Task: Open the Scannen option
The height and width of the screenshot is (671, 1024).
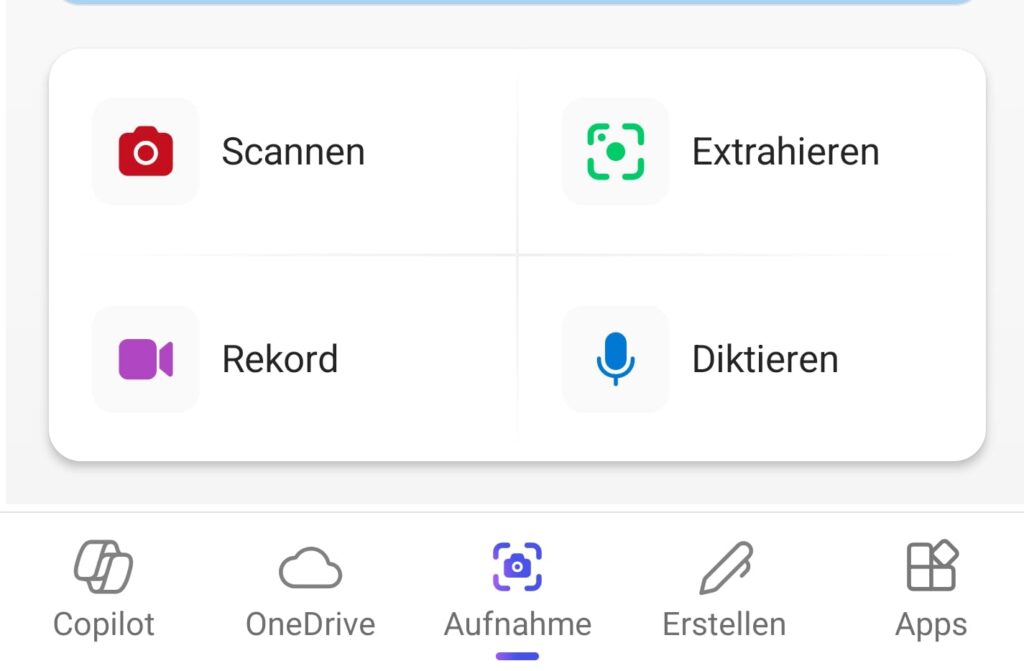Action: coord(283,152)
